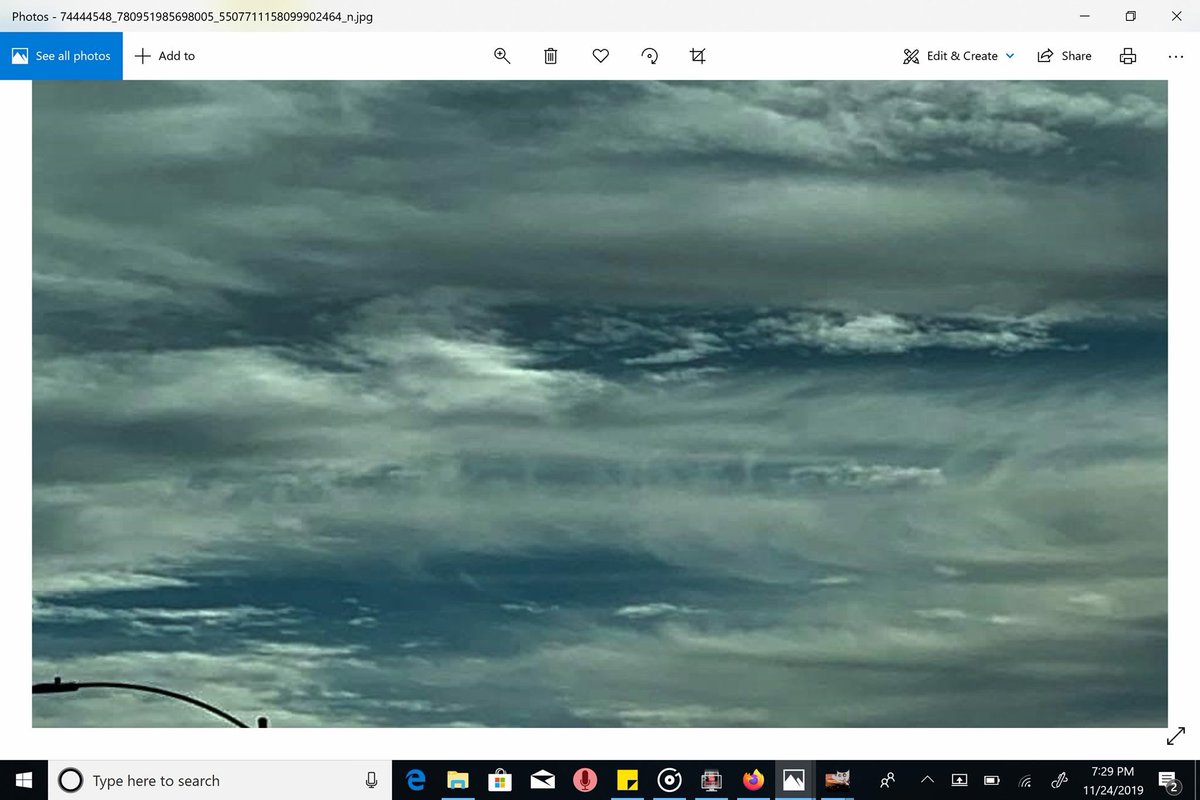The image size is (1200, 800).
Task: Open the See more three-dots menu
Action: (1176, 56)
